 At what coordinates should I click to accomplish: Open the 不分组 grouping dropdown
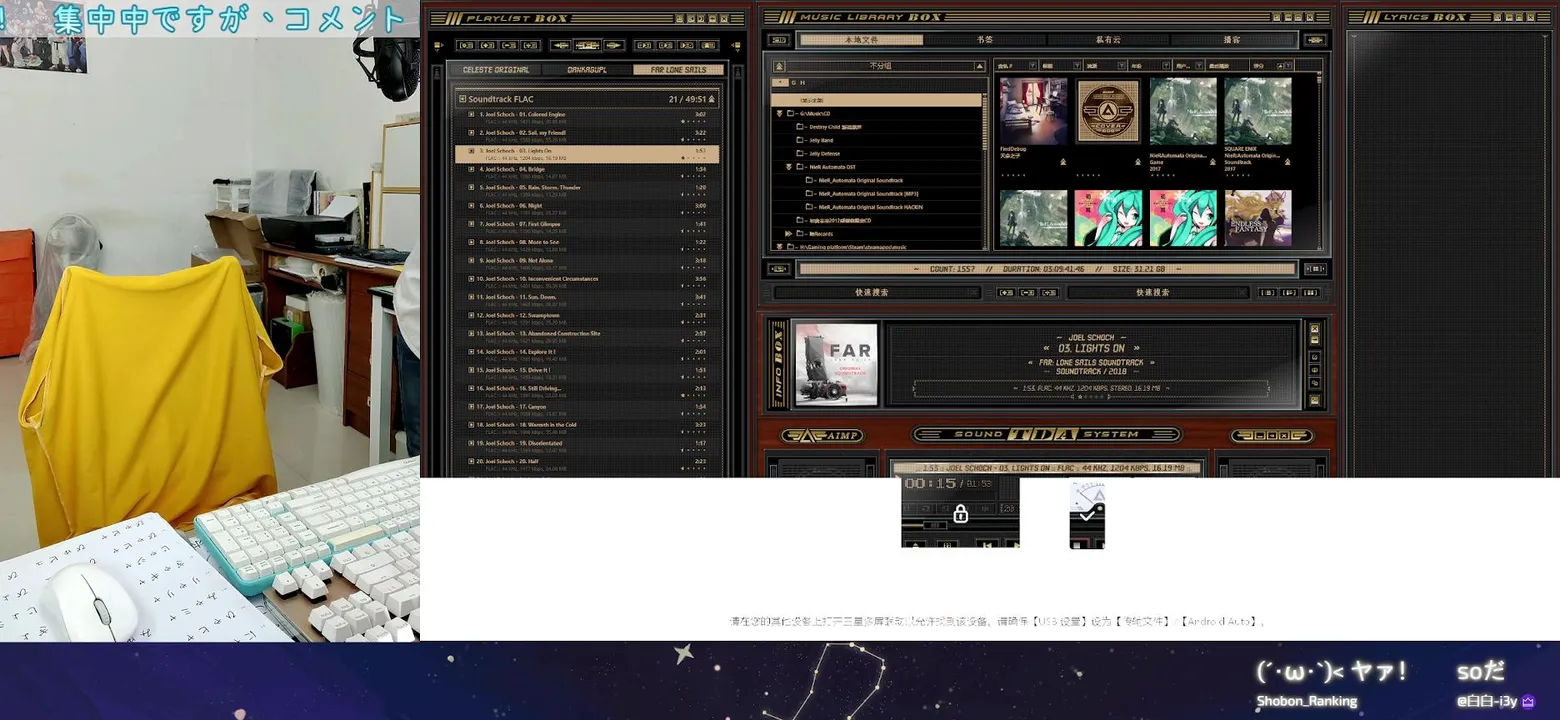(x=878, y=66)
